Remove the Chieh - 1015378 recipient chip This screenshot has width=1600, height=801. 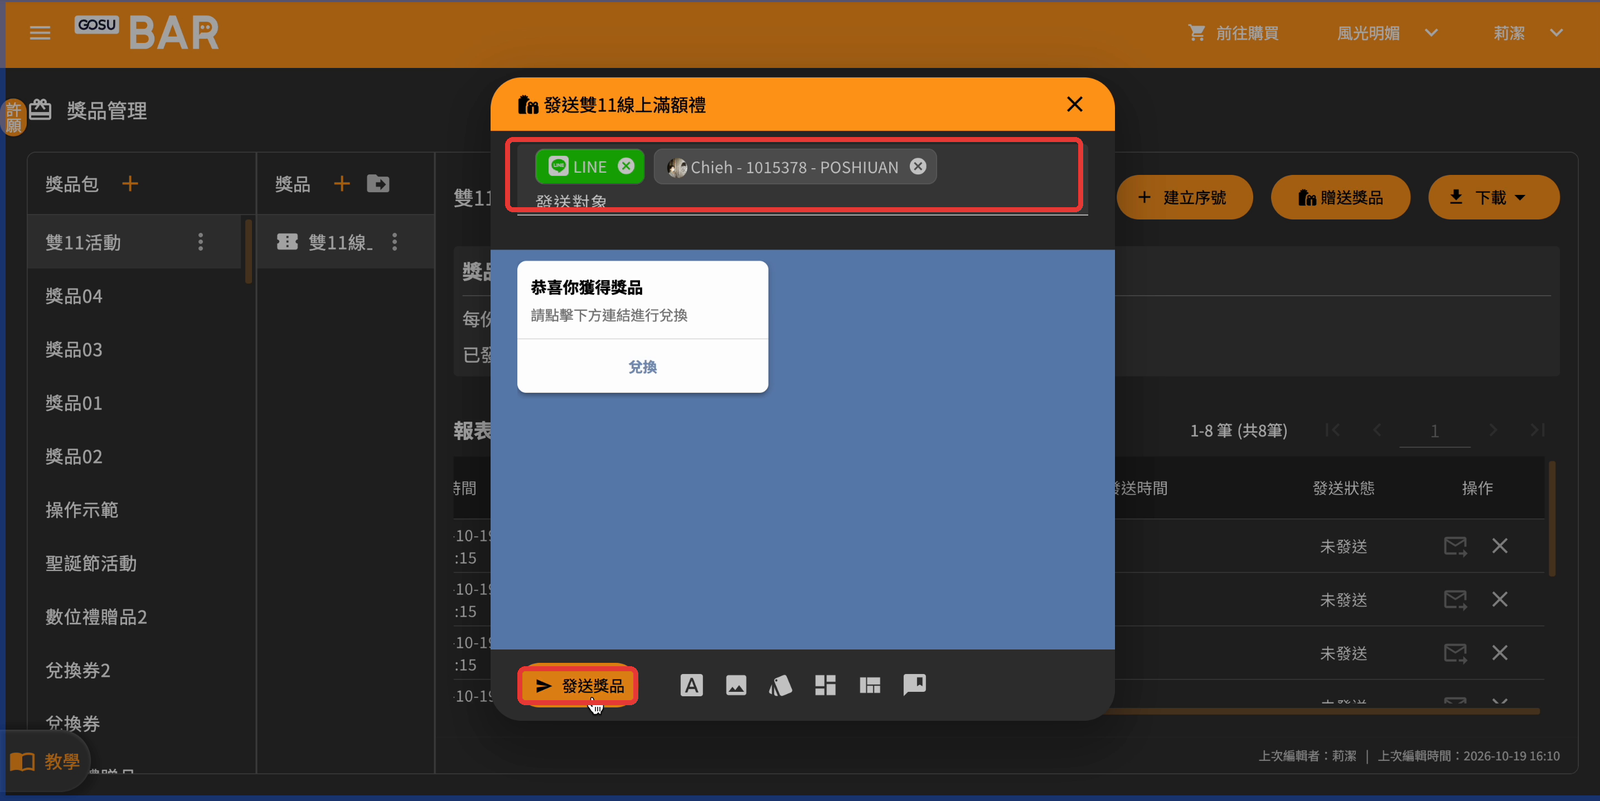pyautogui.click(x=918, y=166)
